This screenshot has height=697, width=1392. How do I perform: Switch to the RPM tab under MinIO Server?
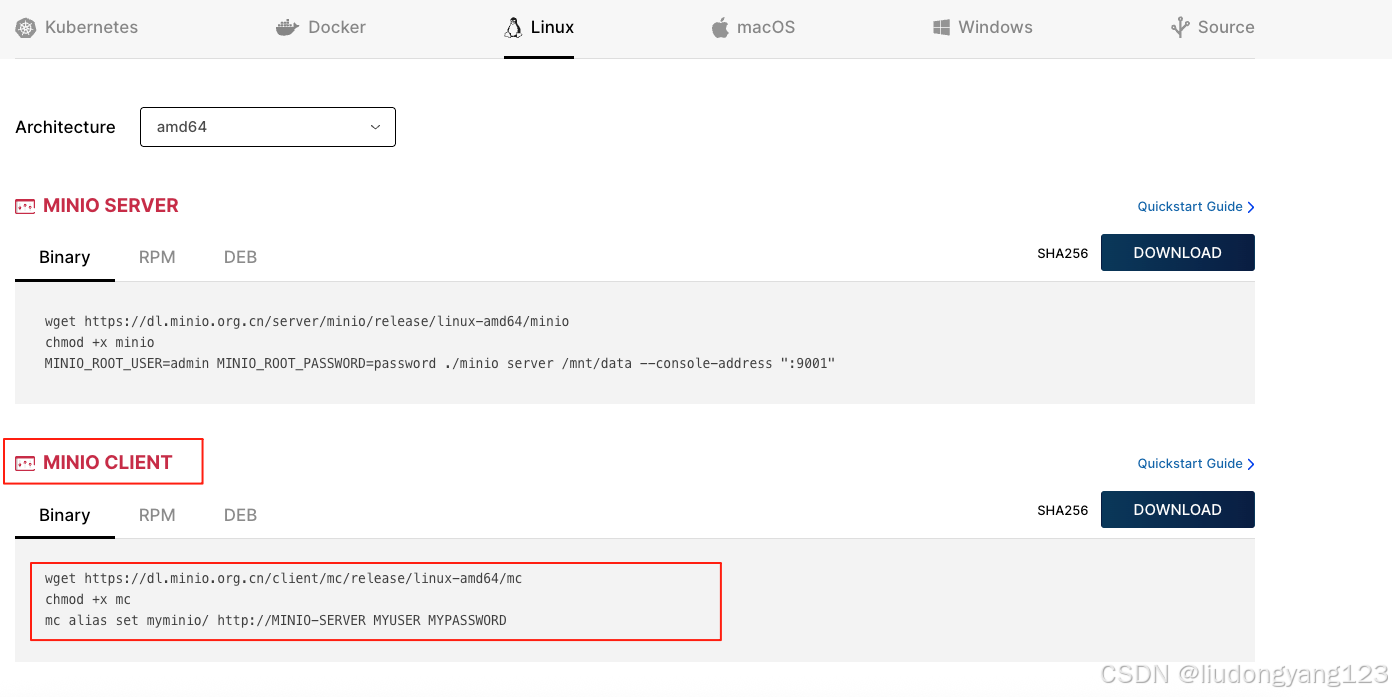(x=157, y=257)
